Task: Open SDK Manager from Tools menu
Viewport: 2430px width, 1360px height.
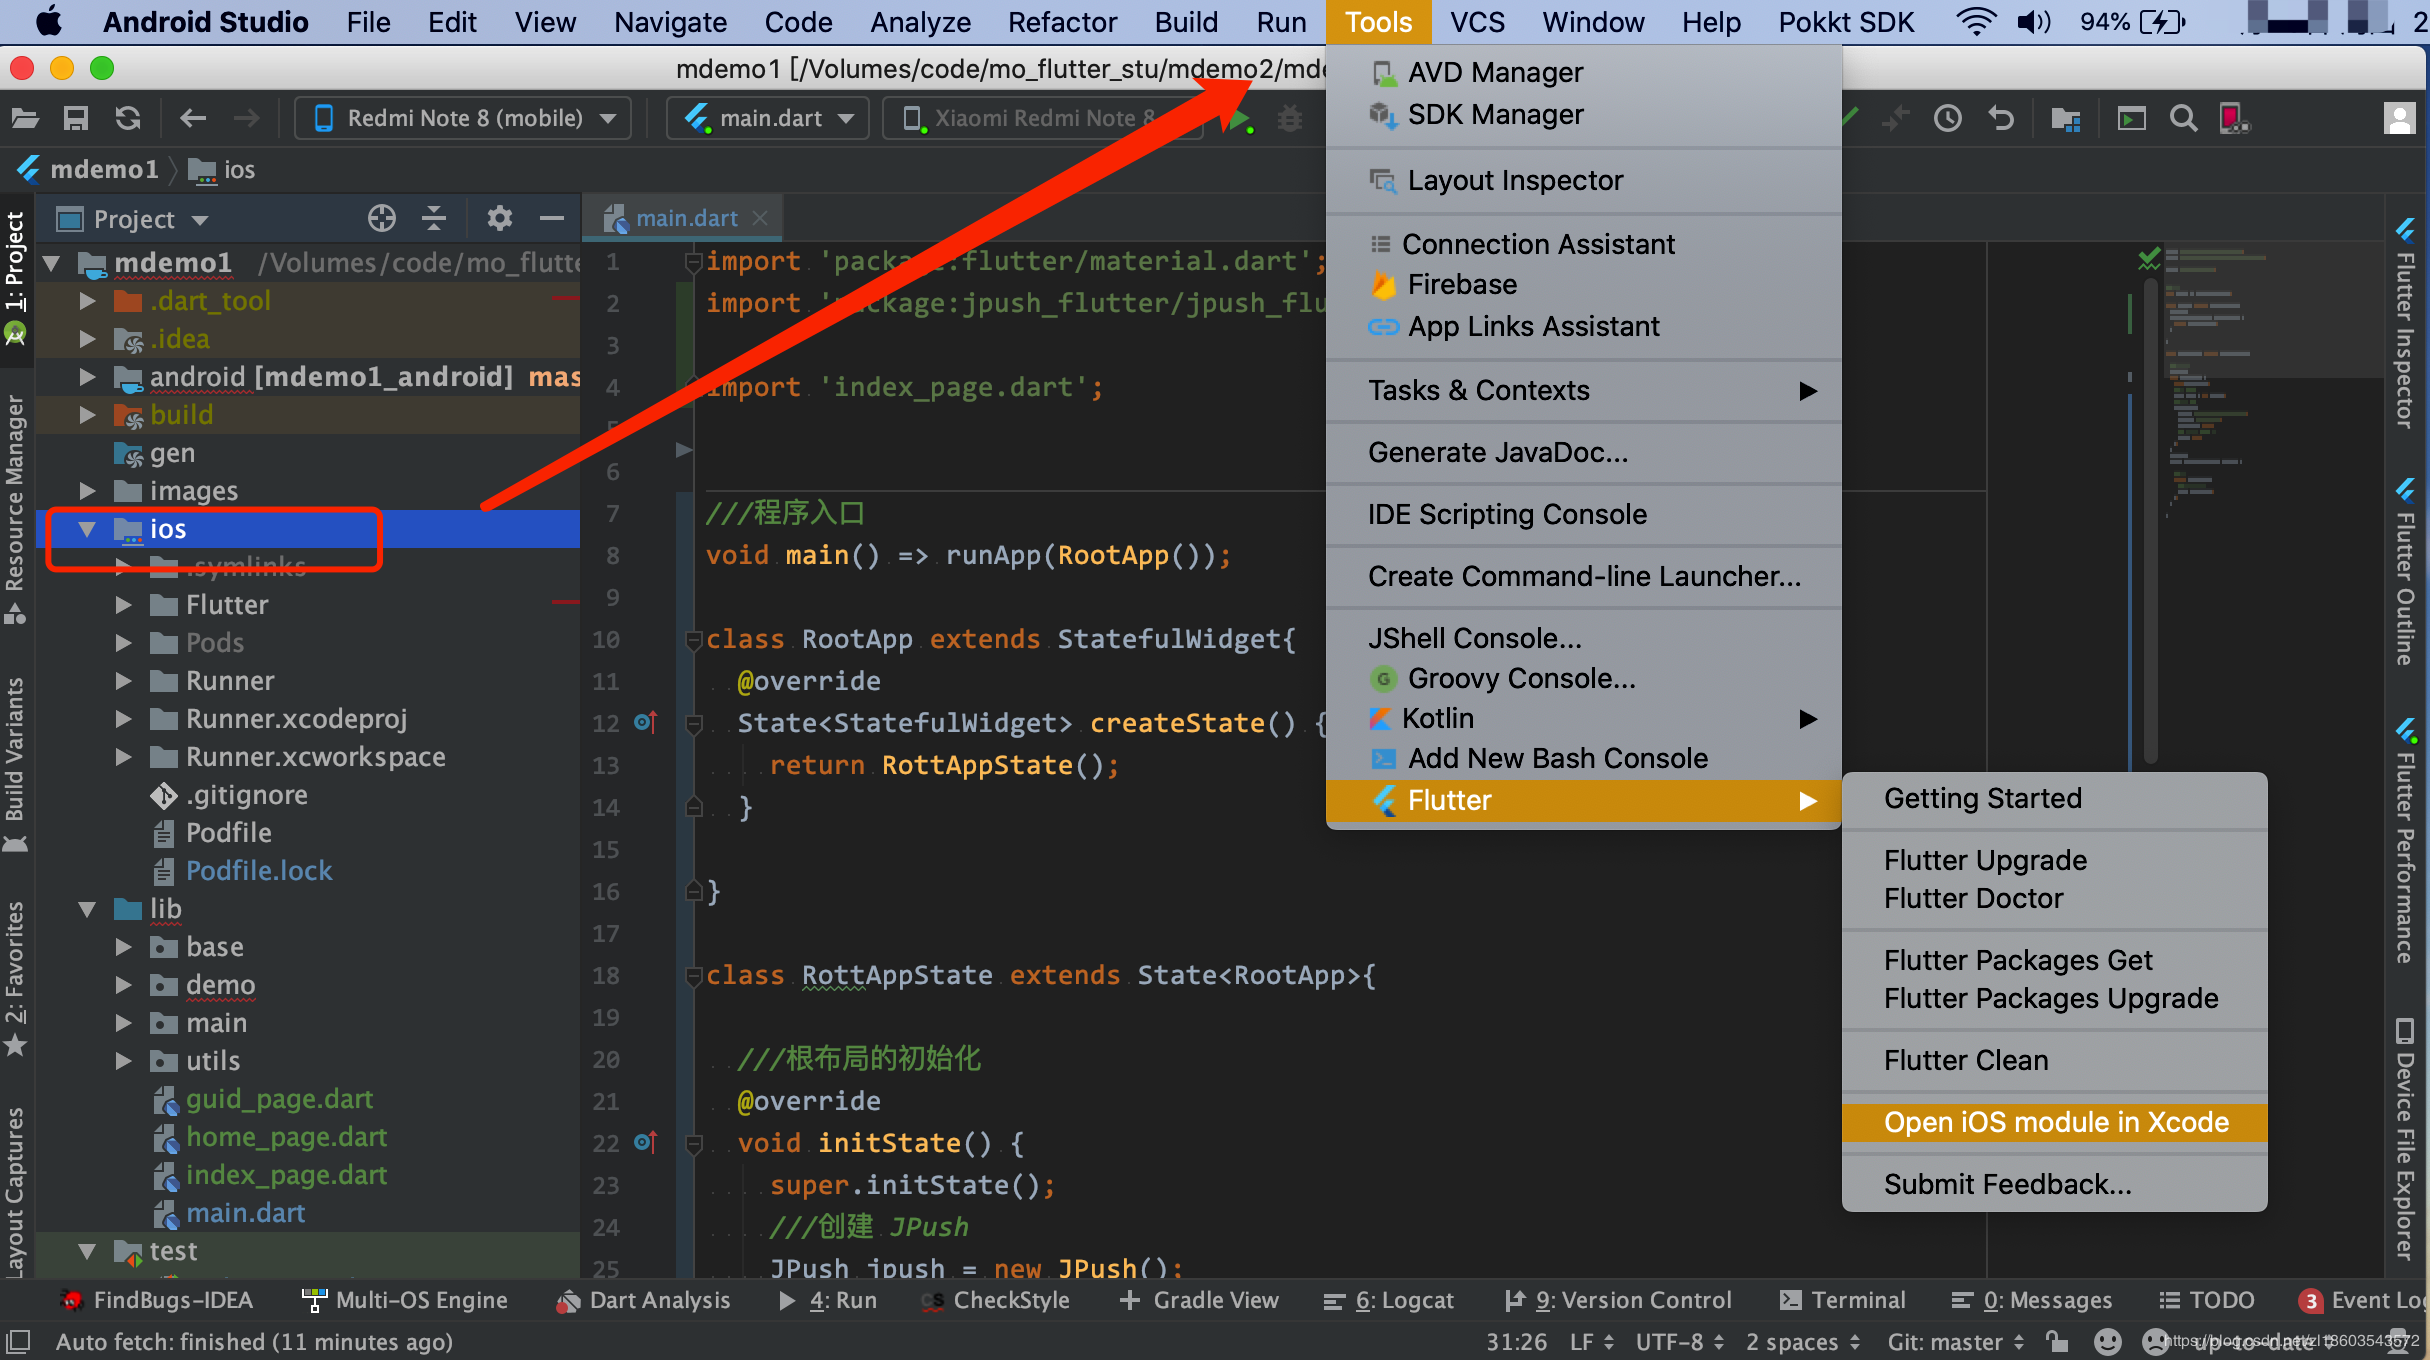Action: click(1494, 115)
